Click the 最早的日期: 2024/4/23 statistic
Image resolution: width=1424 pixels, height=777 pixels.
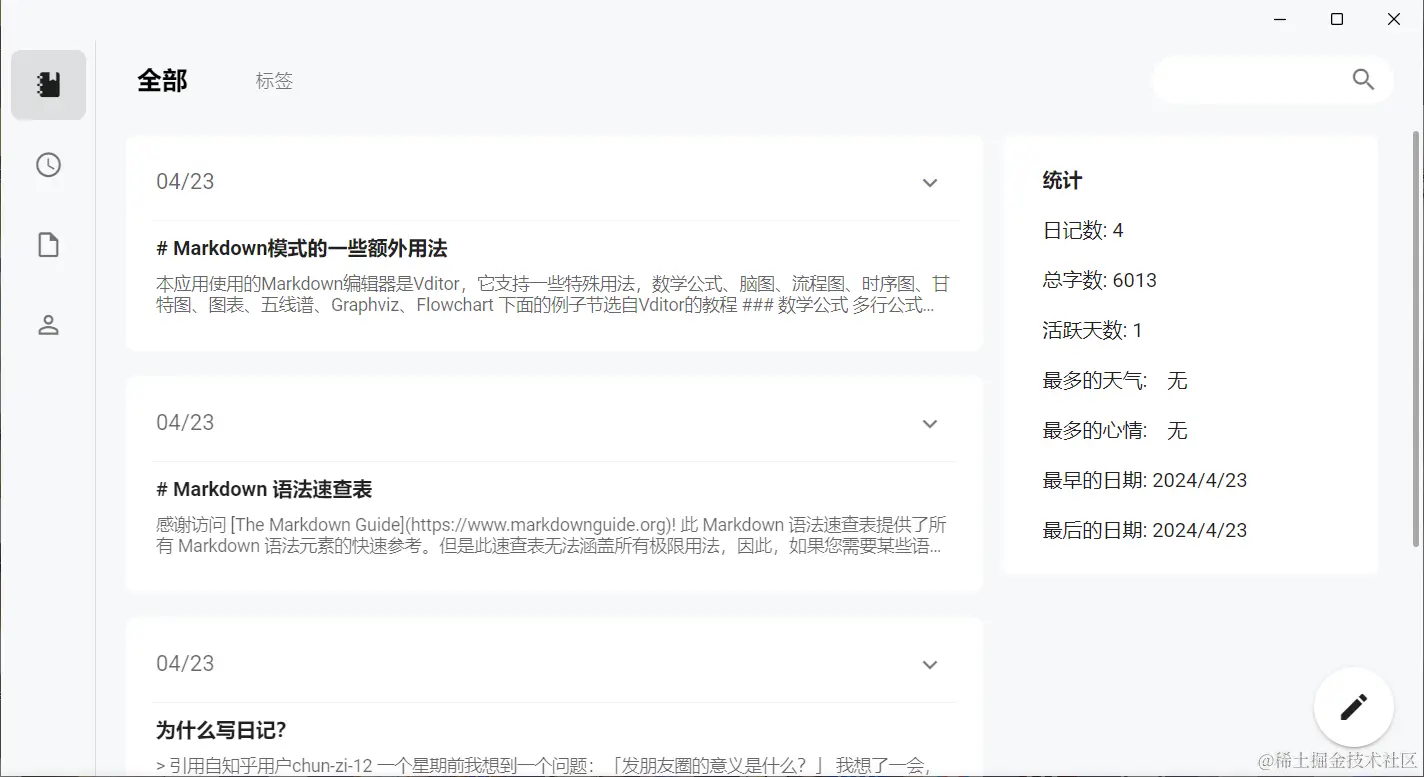point(1145,480)
